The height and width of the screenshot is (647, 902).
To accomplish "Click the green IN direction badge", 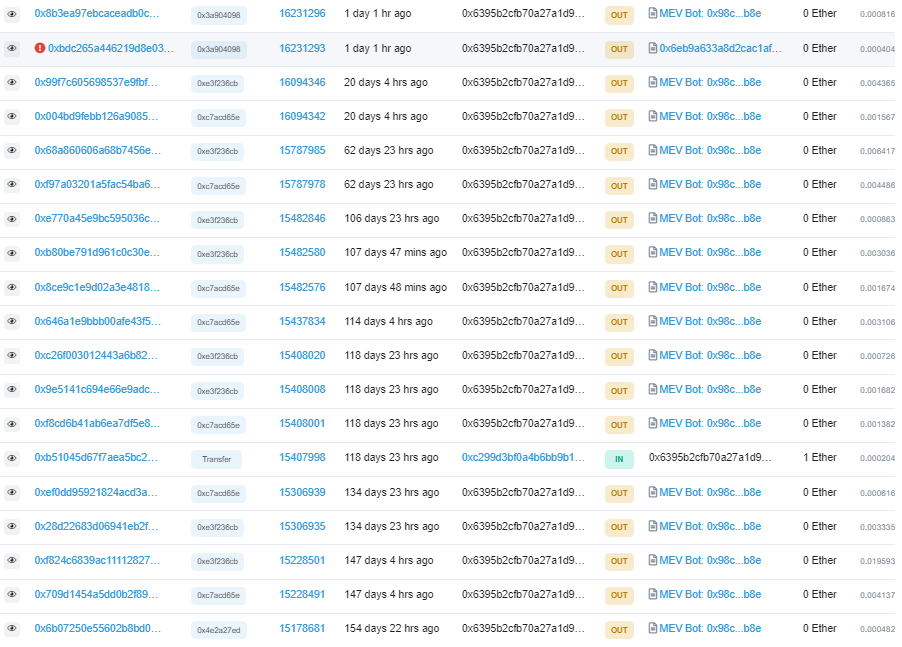I will (x=619, y=459).
